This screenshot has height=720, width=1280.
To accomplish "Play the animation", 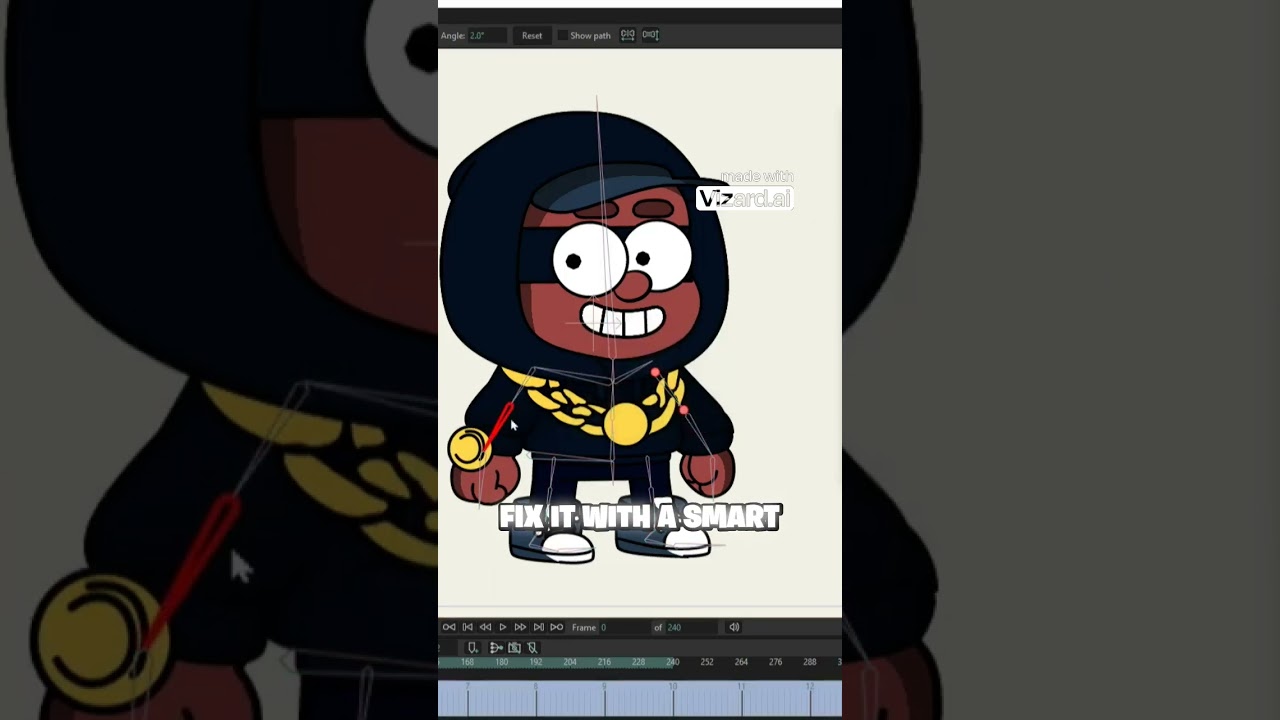I will [x=503, y=627].
